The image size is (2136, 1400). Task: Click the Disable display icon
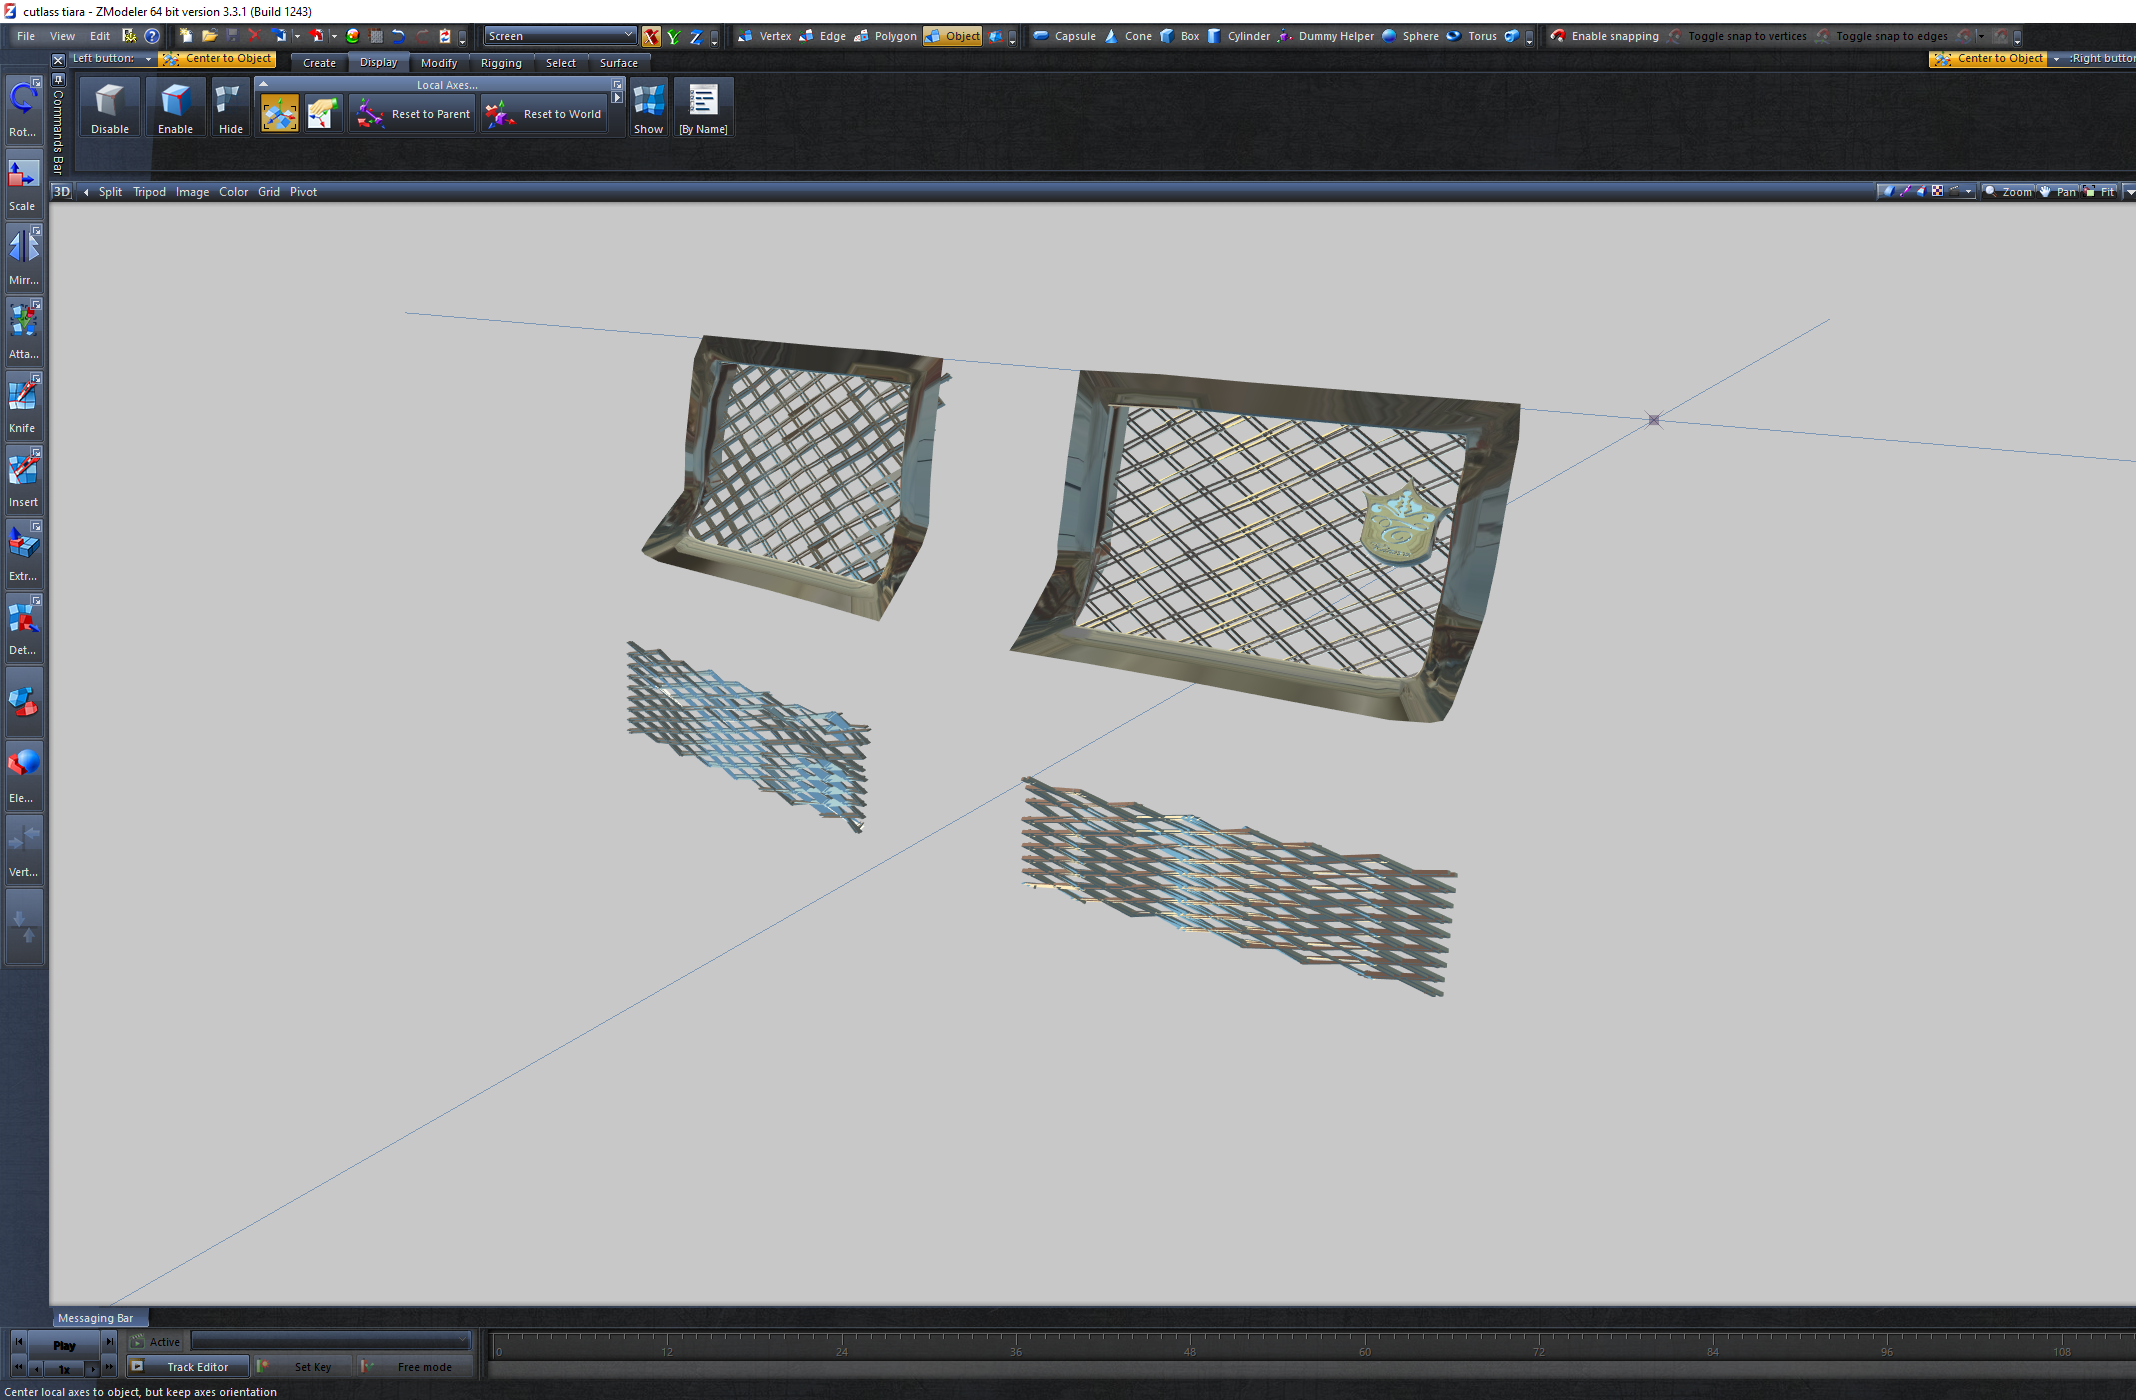110,107
